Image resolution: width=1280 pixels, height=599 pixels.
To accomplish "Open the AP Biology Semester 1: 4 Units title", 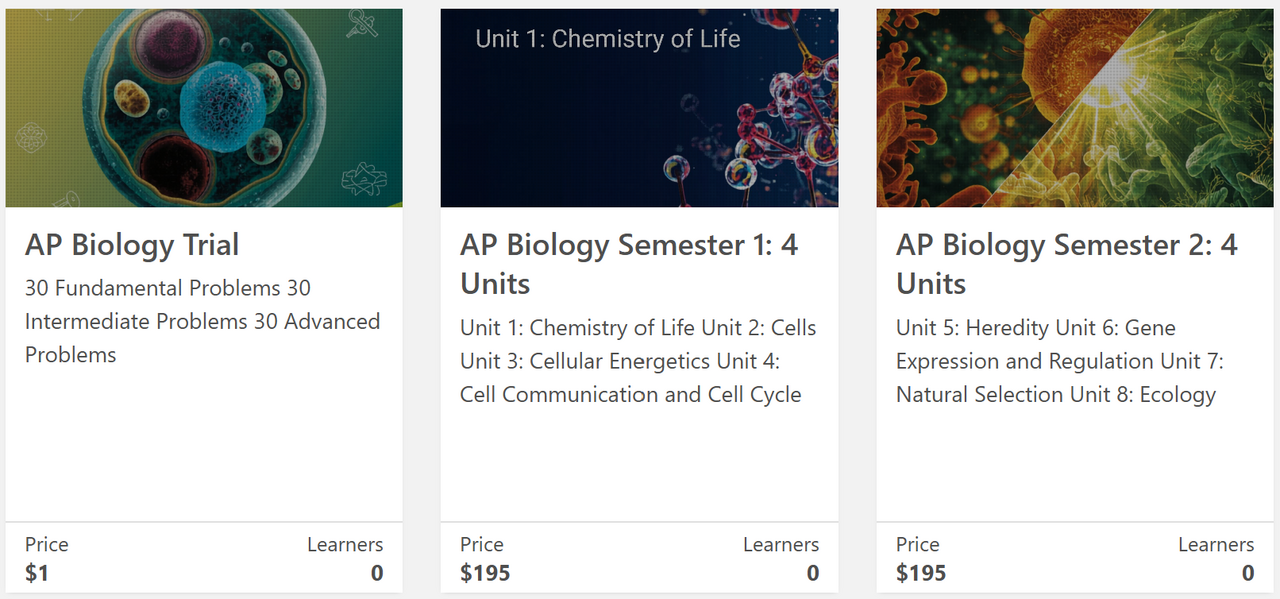I will [x=629, y=264].
